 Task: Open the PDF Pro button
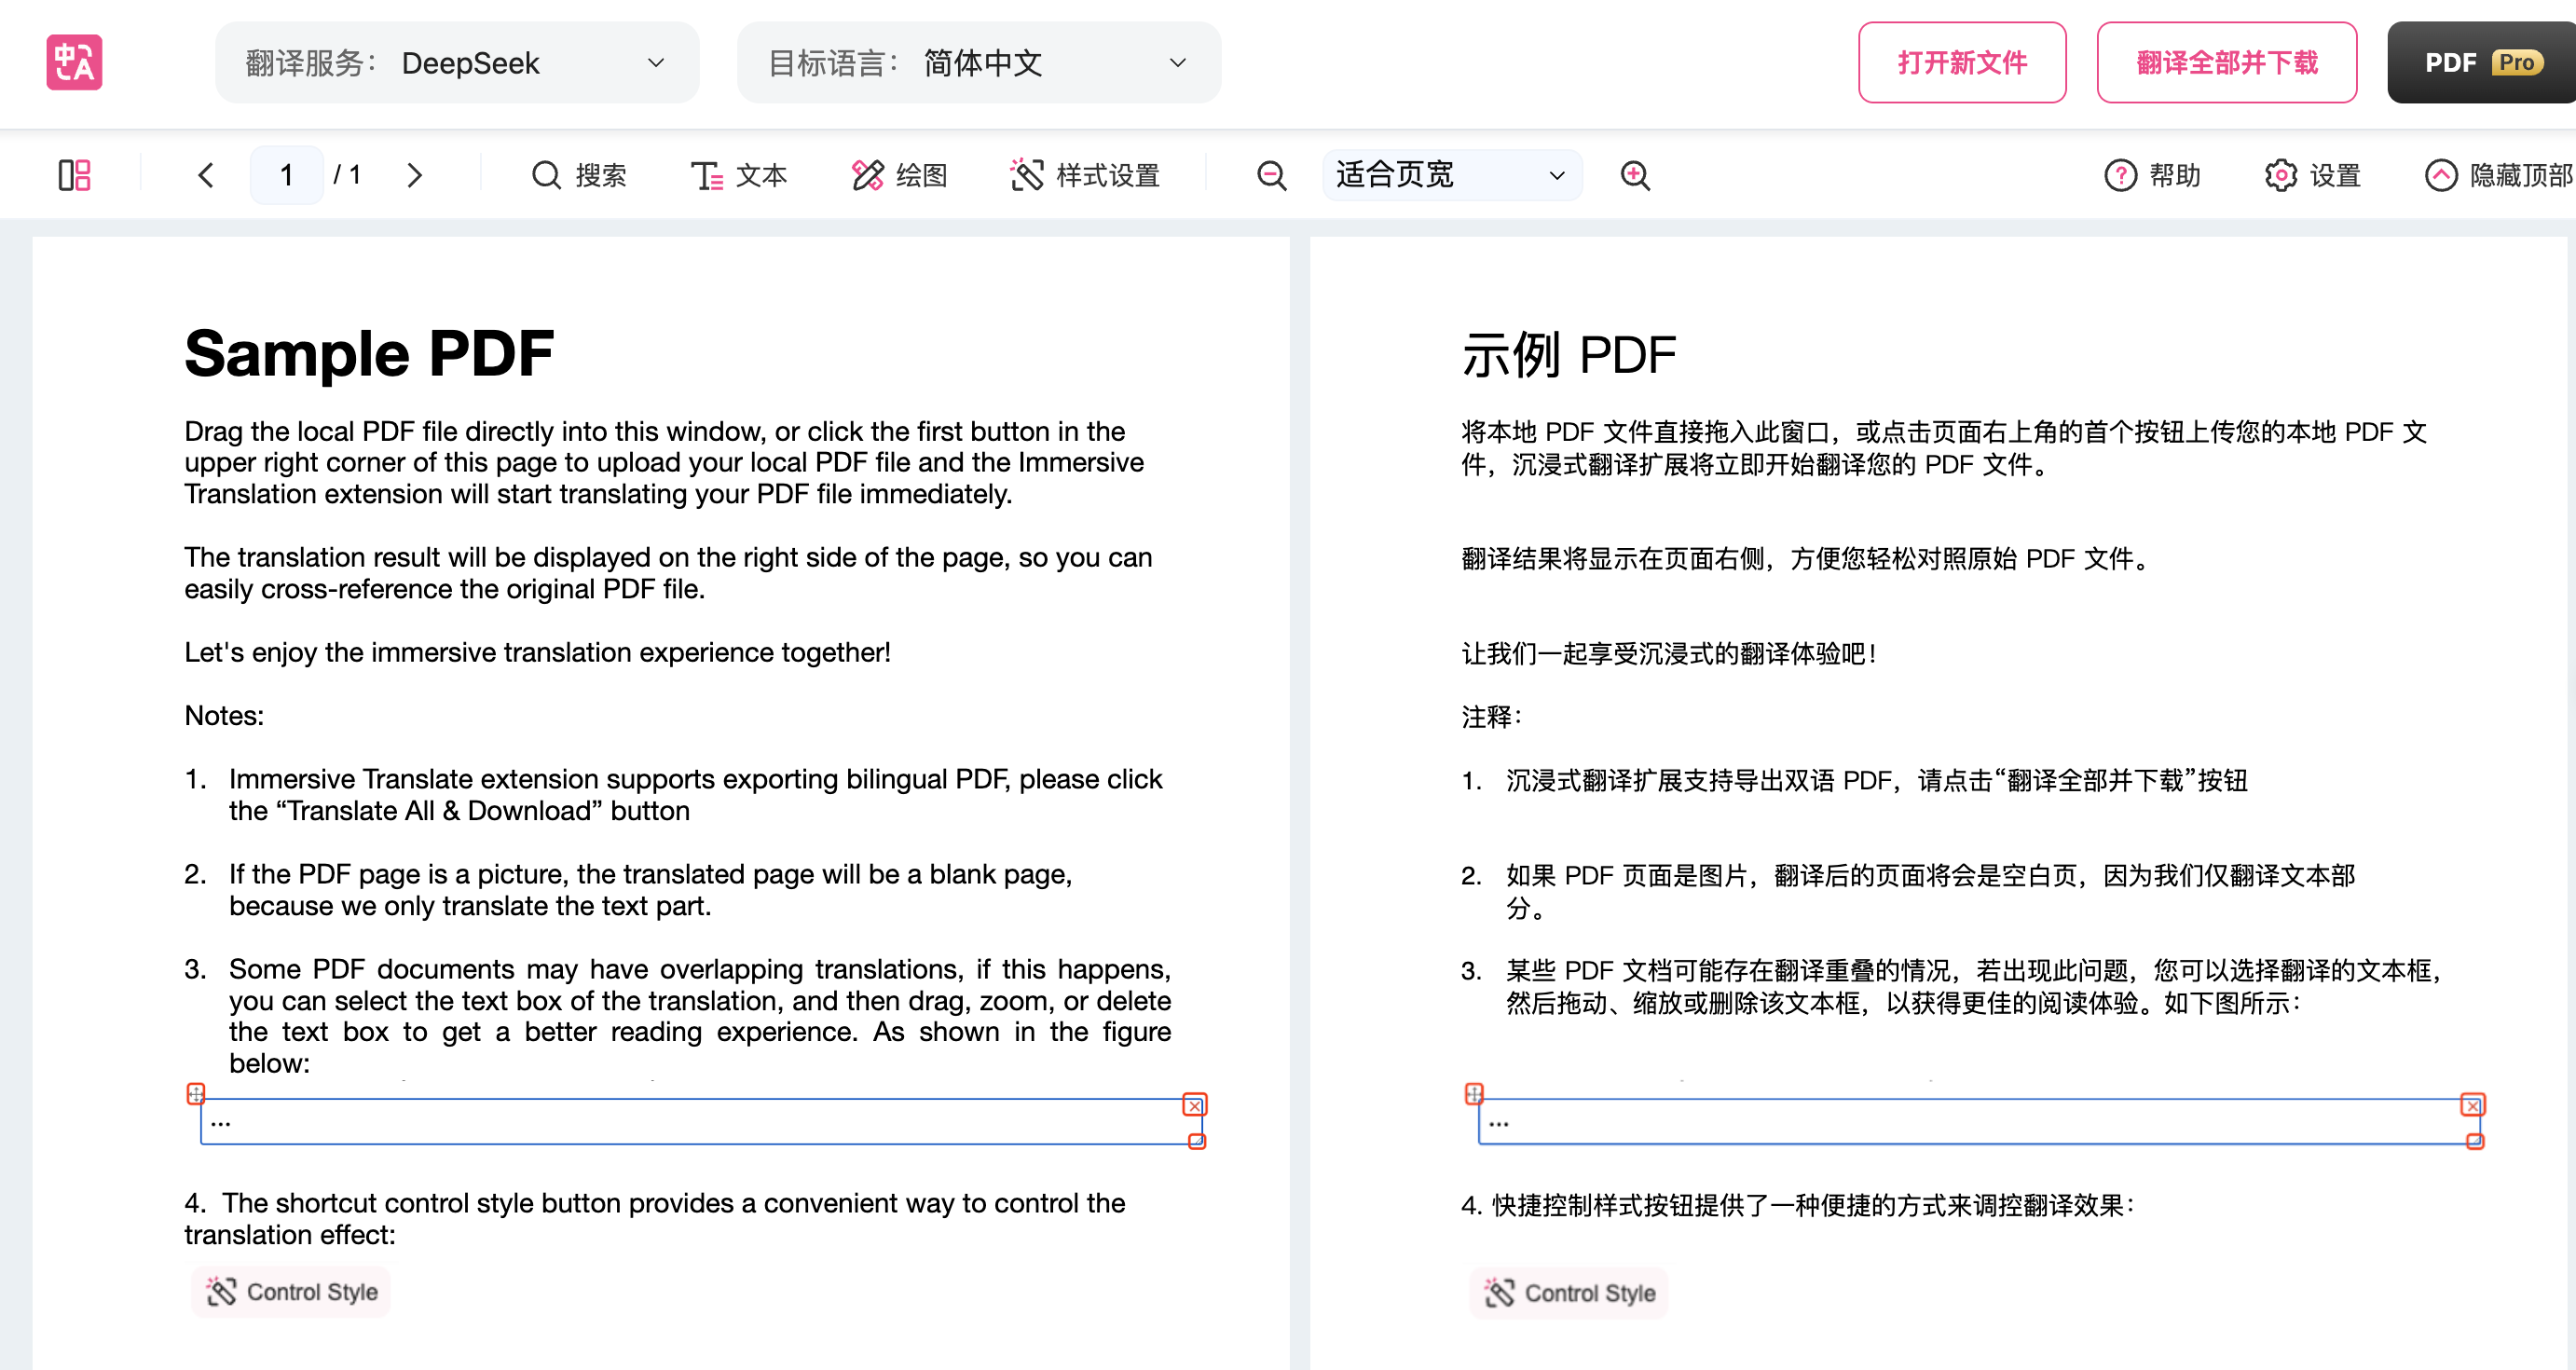(x=2480, y=62)
